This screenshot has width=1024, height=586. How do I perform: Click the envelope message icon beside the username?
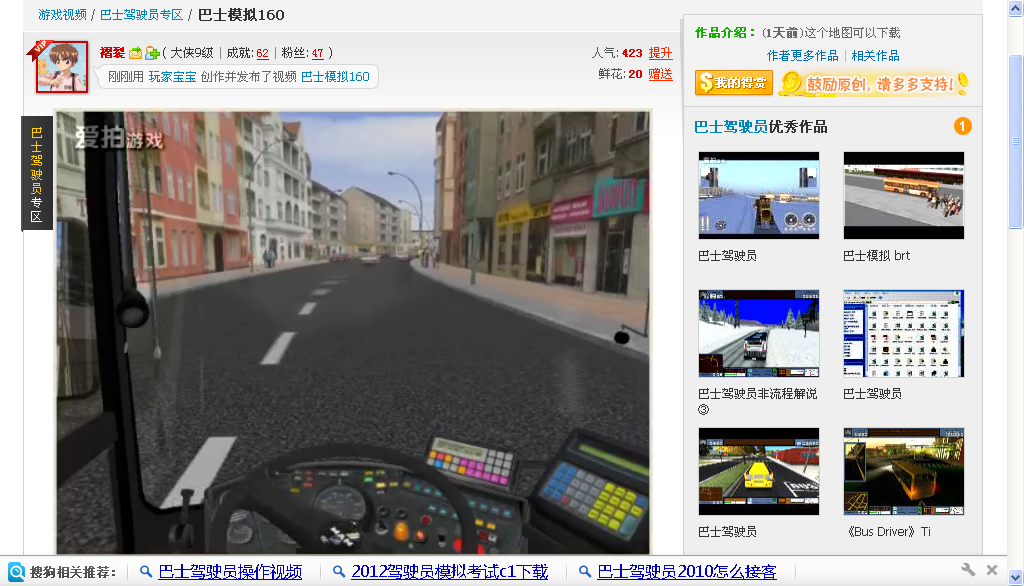[x=135, y=53]
